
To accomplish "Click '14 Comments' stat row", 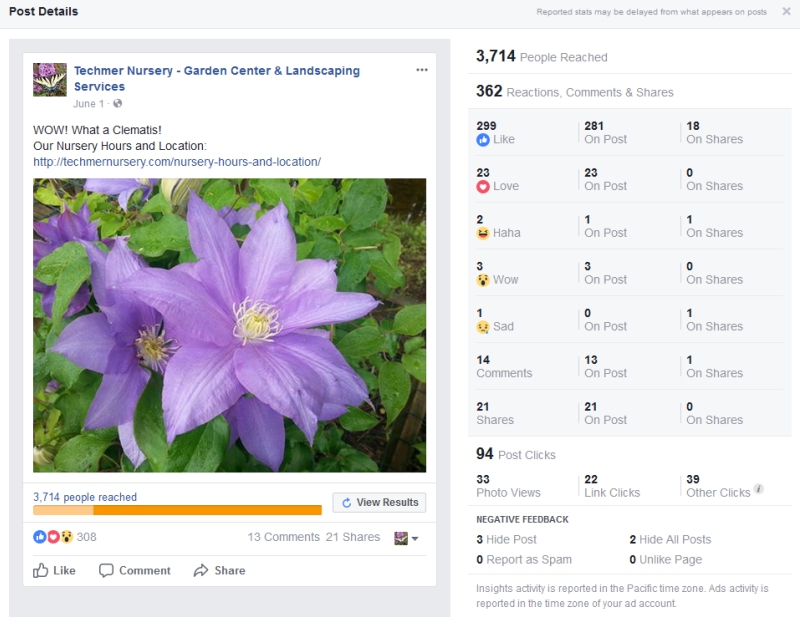I will pos(504,366).
